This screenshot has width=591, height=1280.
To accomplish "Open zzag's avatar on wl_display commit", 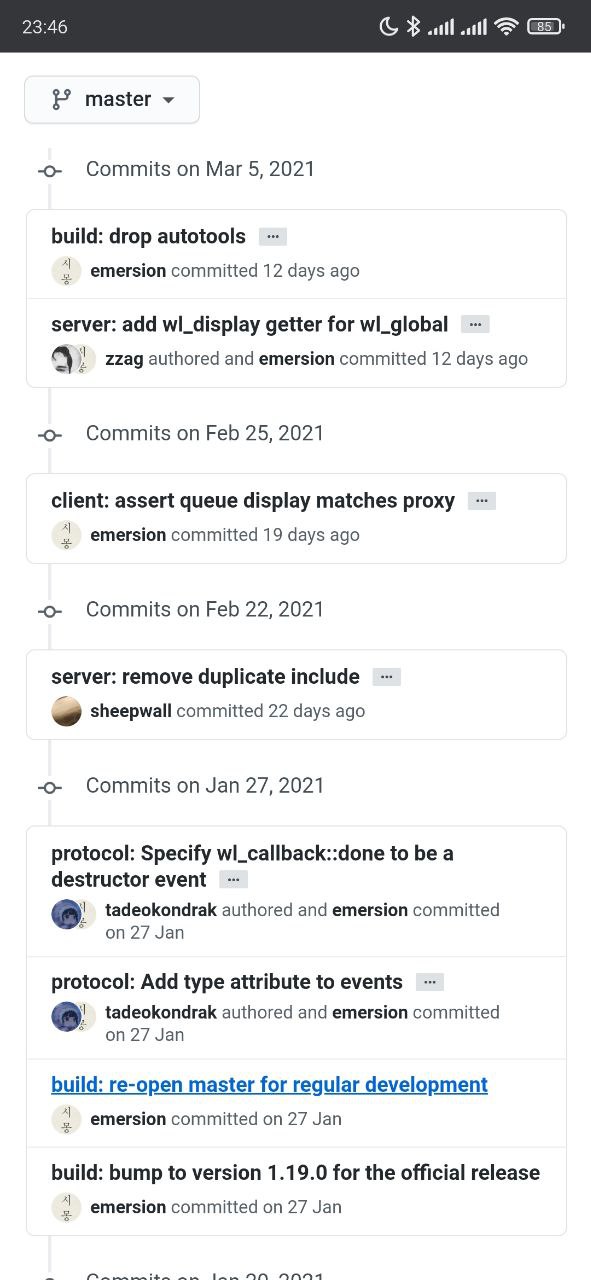I will pyautogui.click(x=65, y=359).
